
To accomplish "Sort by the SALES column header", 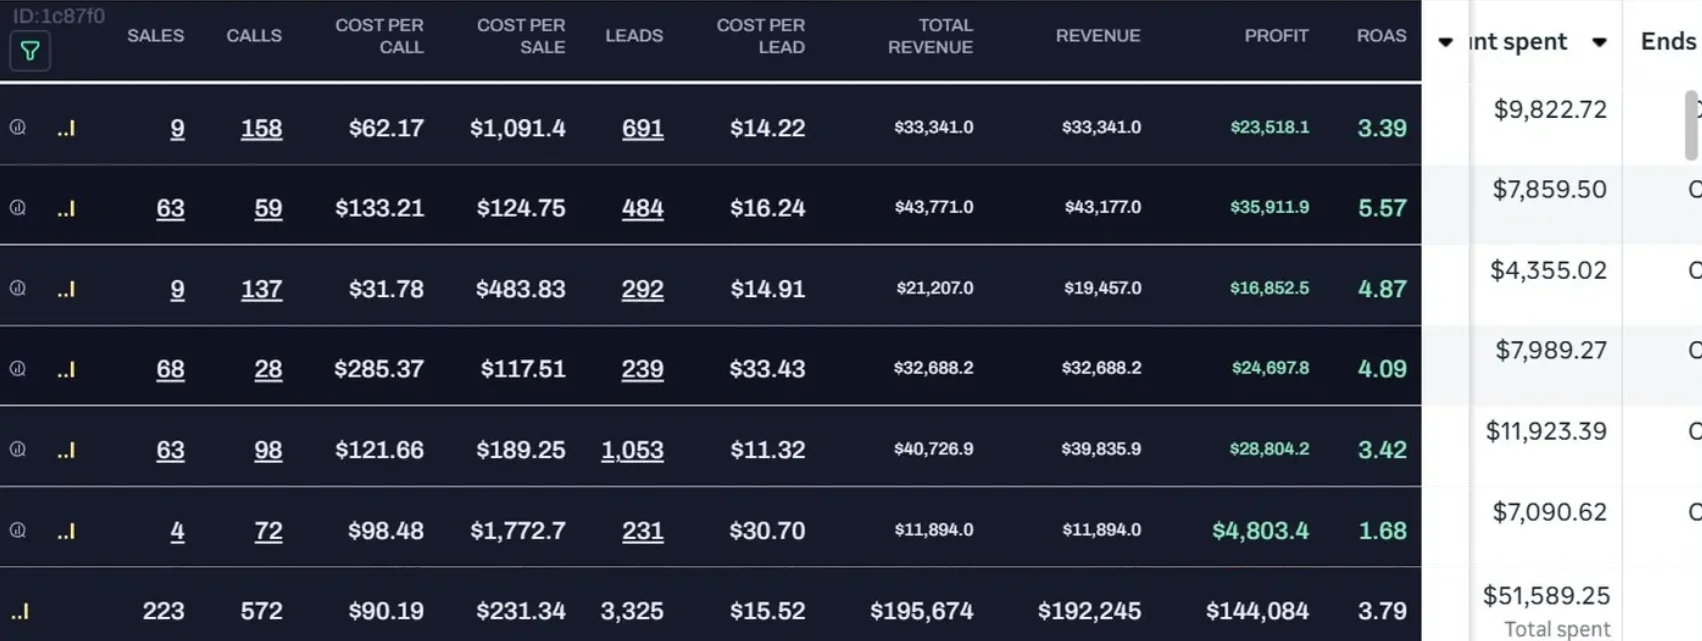I will point(155,35).
